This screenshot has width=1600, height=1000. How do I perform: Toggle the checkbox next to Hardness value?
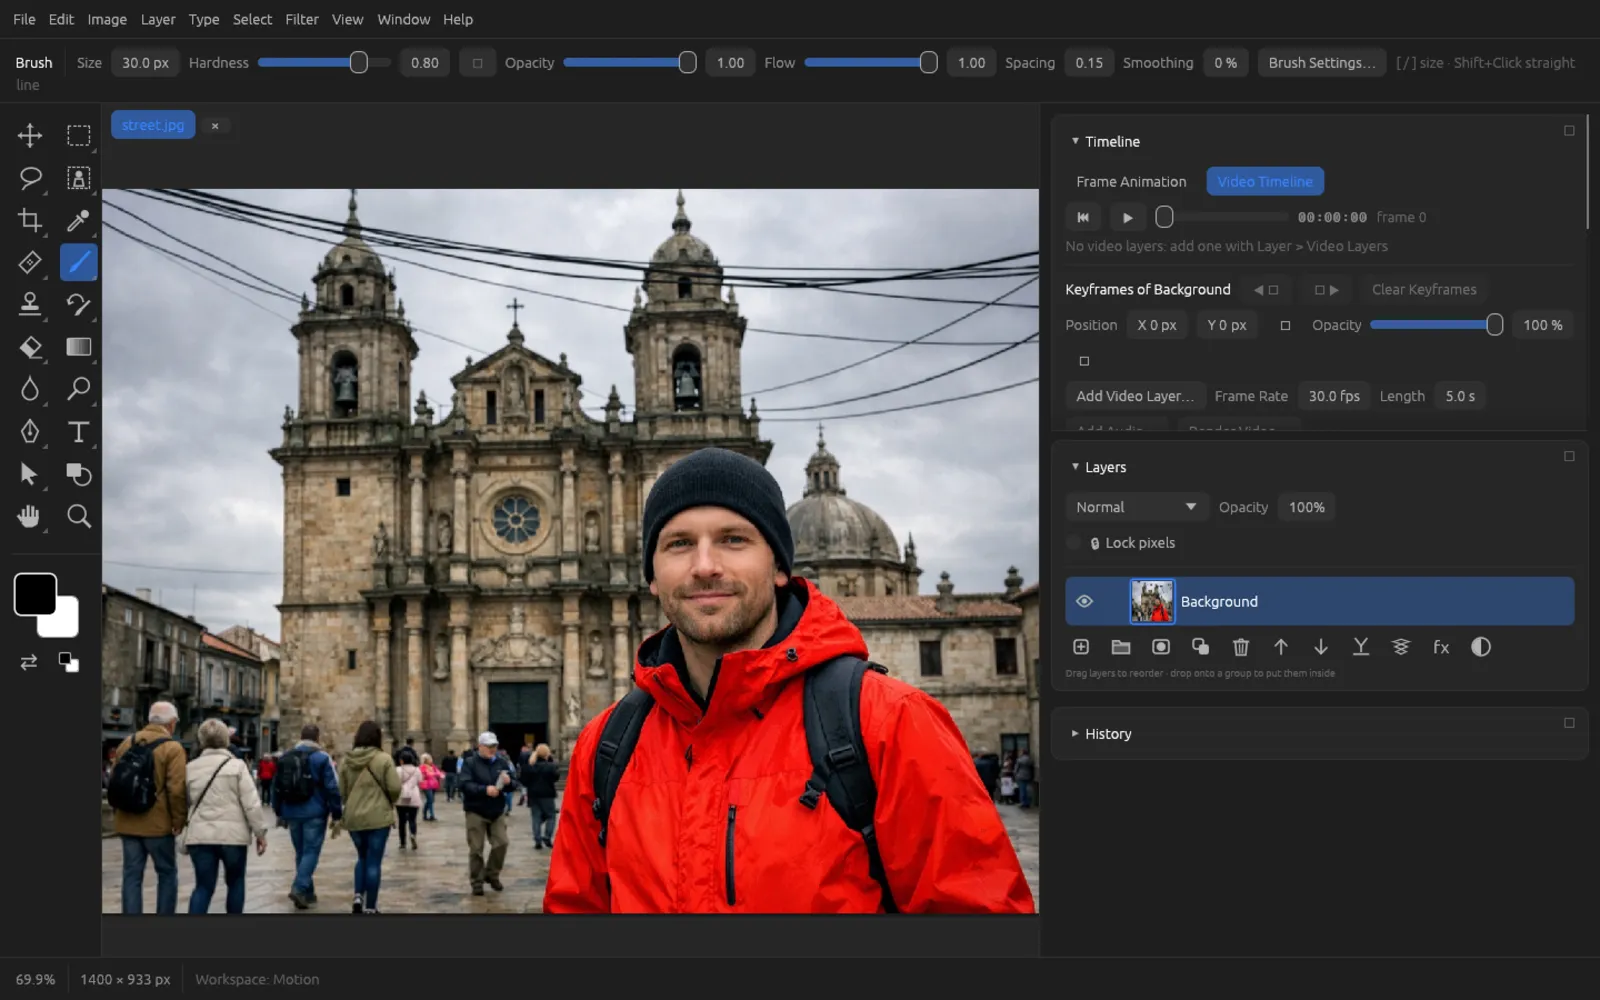(477, 63)
